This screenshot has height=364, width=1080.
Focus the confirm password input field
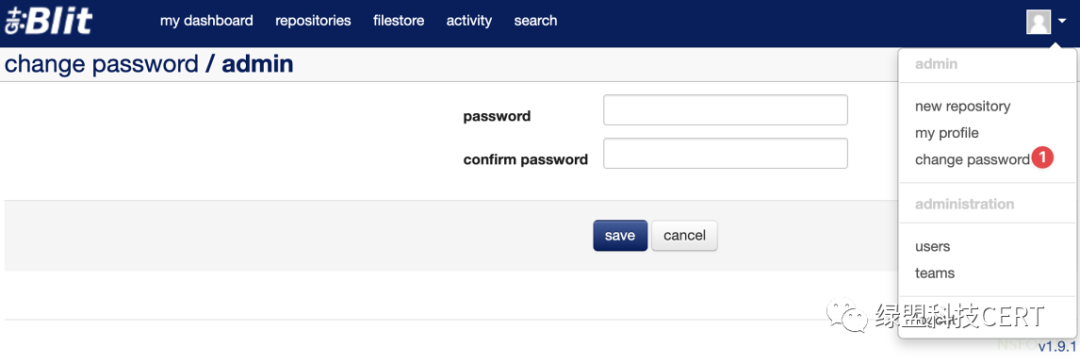[x=725, y=154]
